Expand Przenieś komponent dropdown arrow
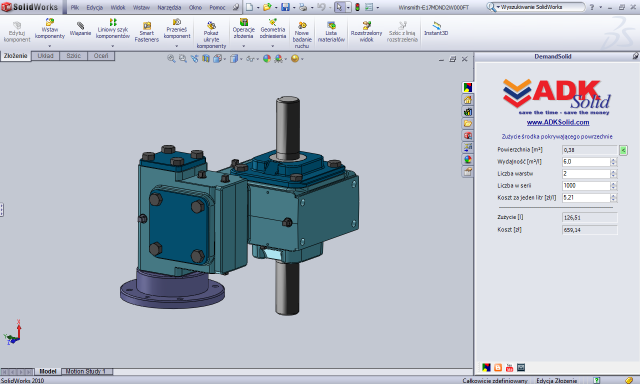Screen dimensions: 640x384 click(x=177, y=46)
